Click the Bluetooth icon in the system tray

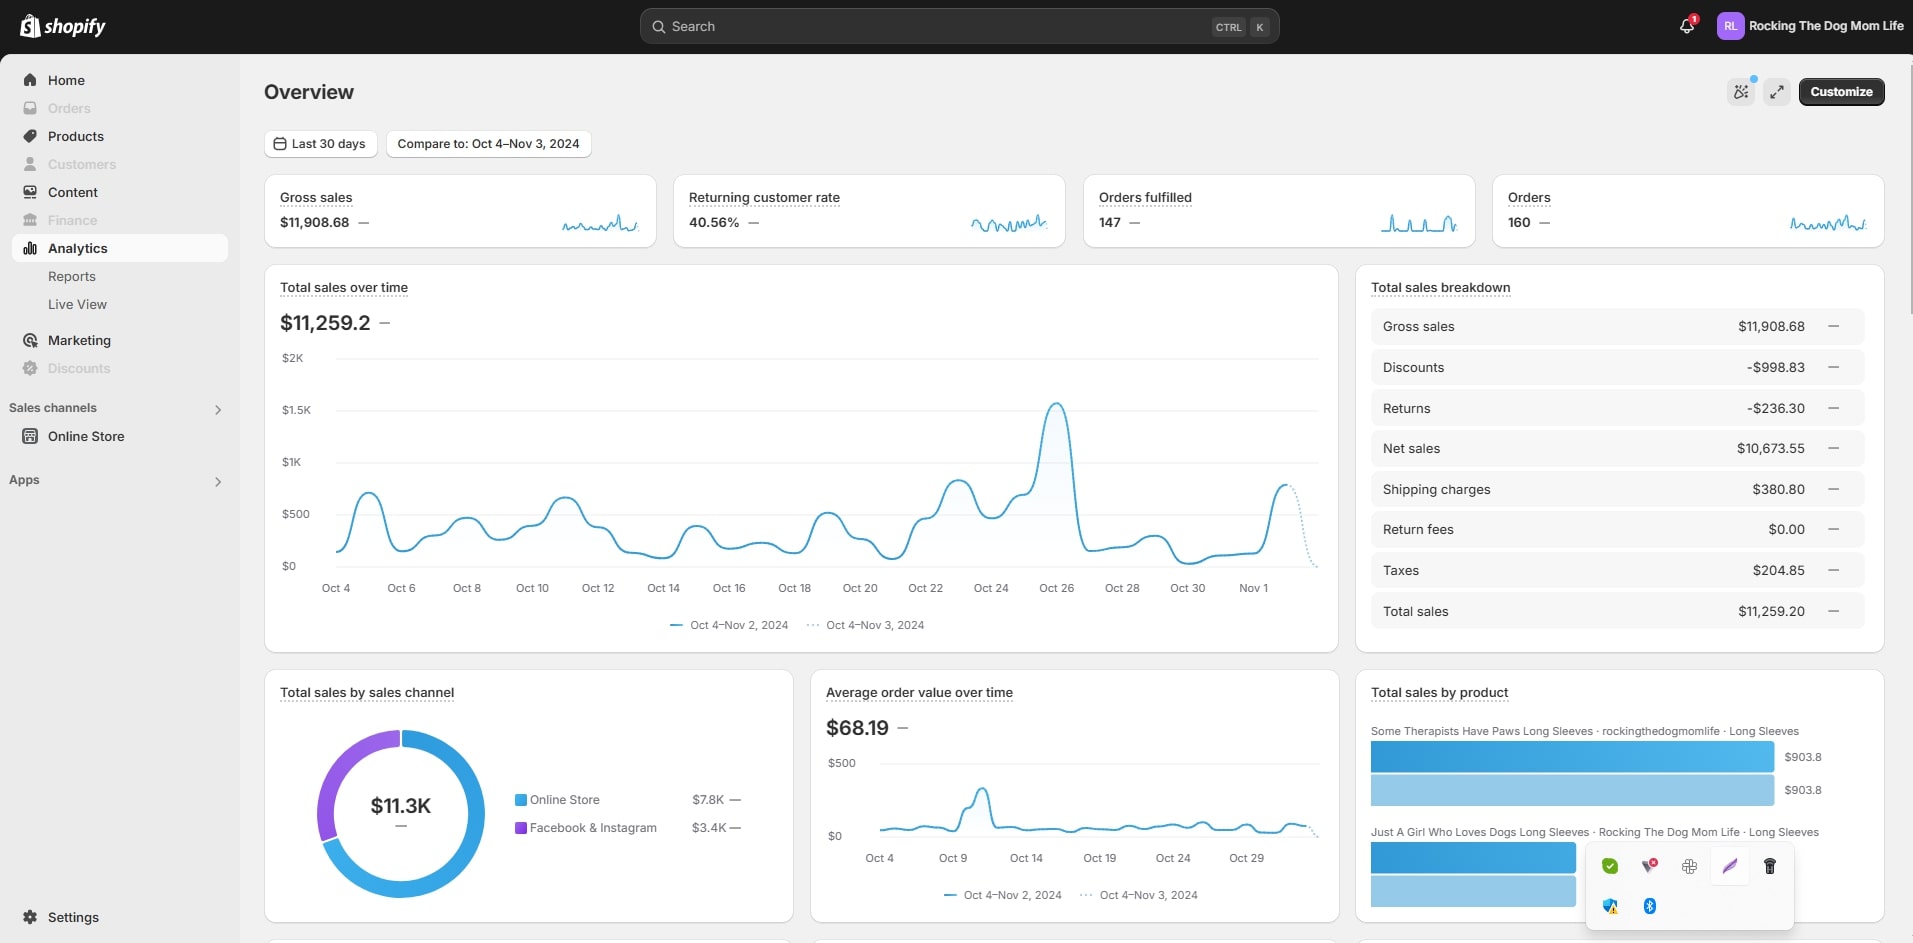coord(1650,906)
